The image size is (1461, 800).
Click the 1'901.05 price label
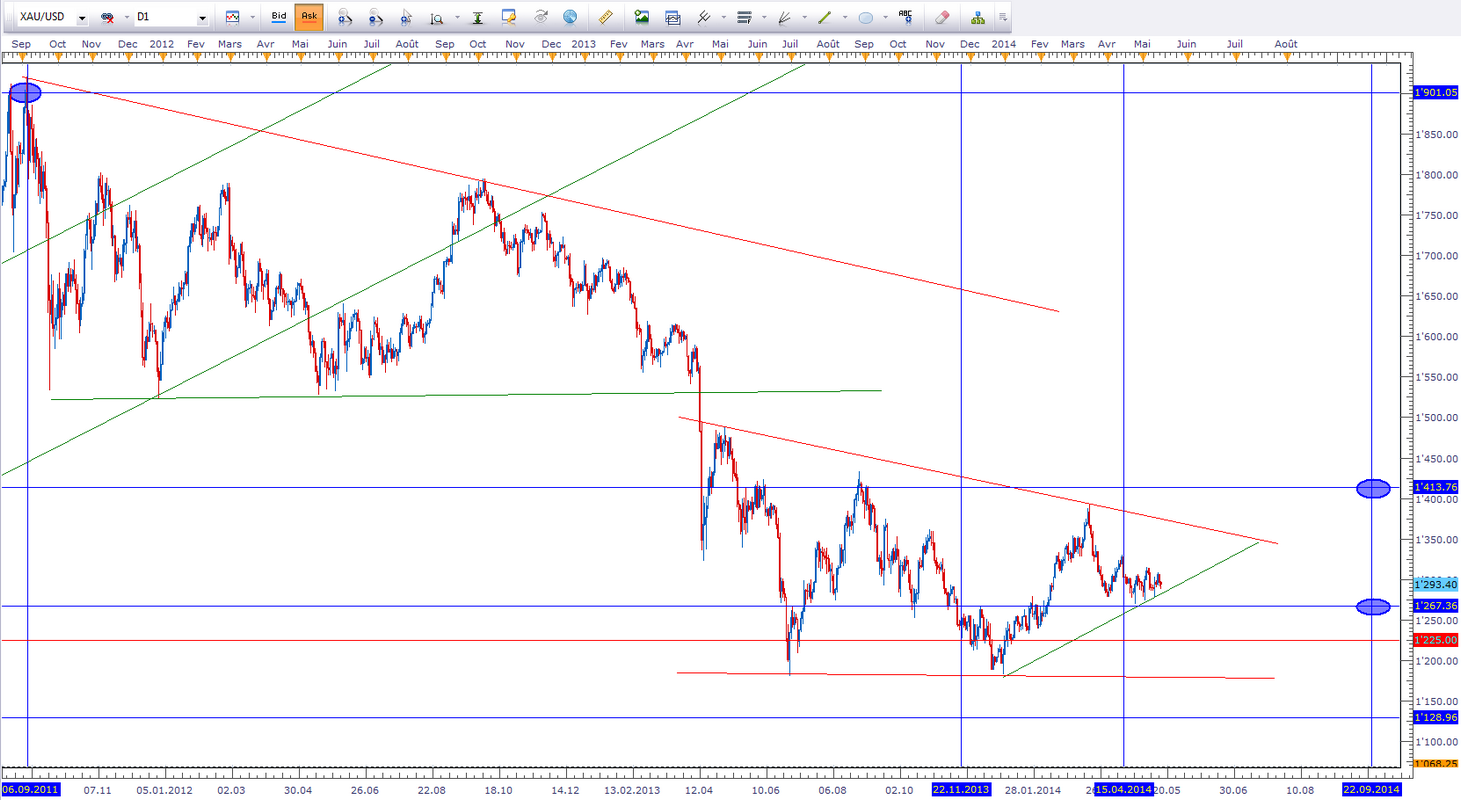point(1436,92)
